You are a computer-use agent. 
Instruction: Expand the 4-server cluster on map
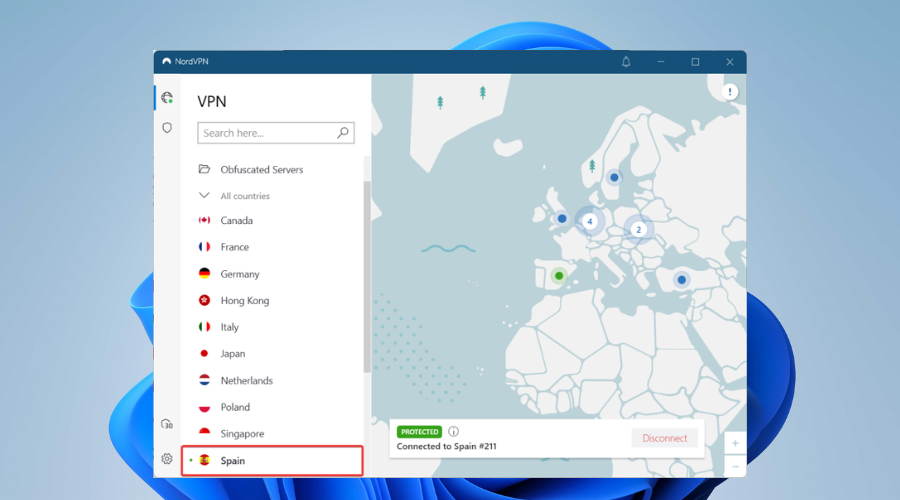590,221
